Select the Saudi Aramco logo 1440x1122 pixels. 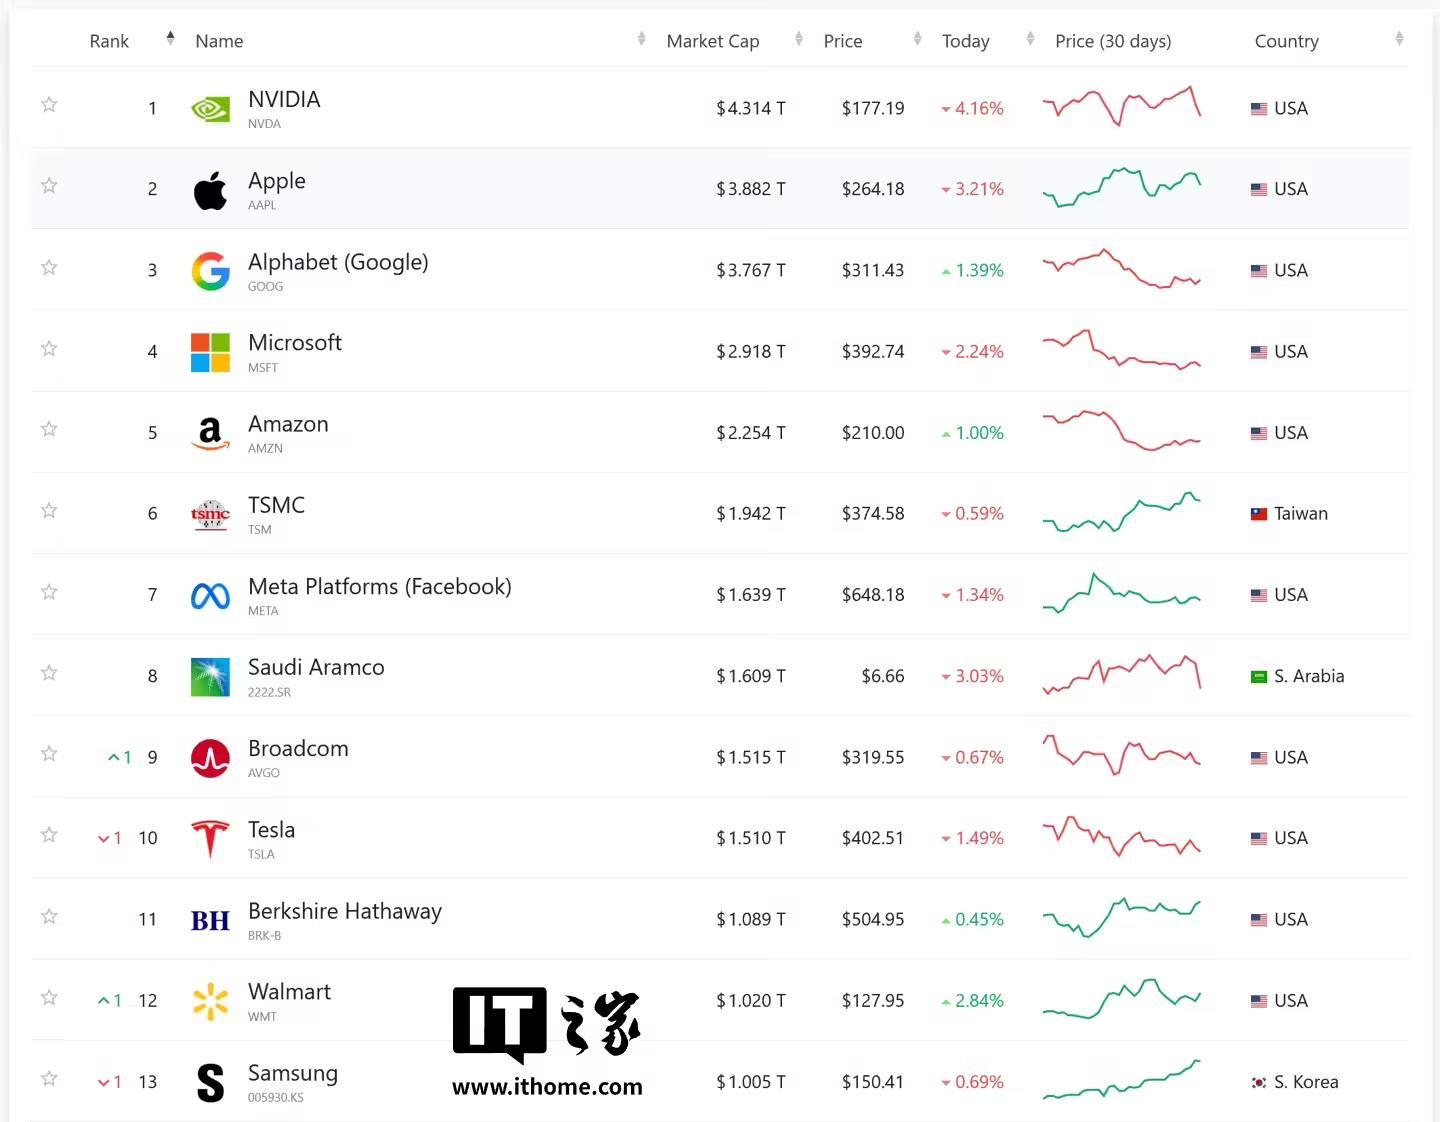point(210,676)
